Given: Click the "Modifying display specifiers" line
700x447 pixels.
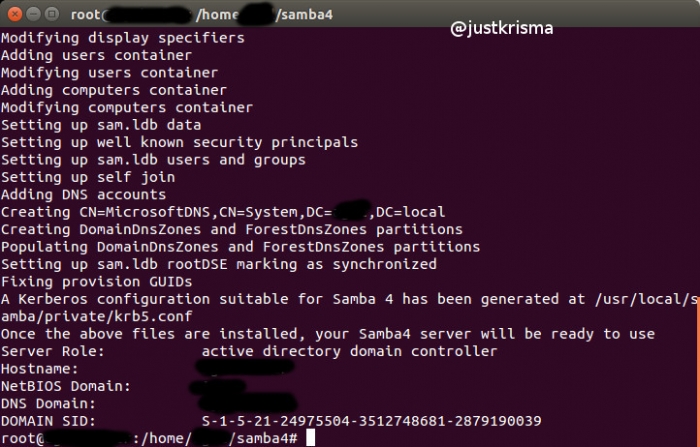Looking at the screenshot, I should [122, 38].
